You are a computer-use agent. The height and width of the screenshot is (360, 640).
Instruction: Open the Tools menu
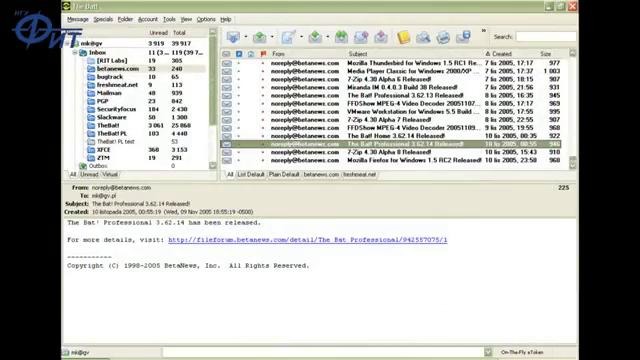[169, 20]
